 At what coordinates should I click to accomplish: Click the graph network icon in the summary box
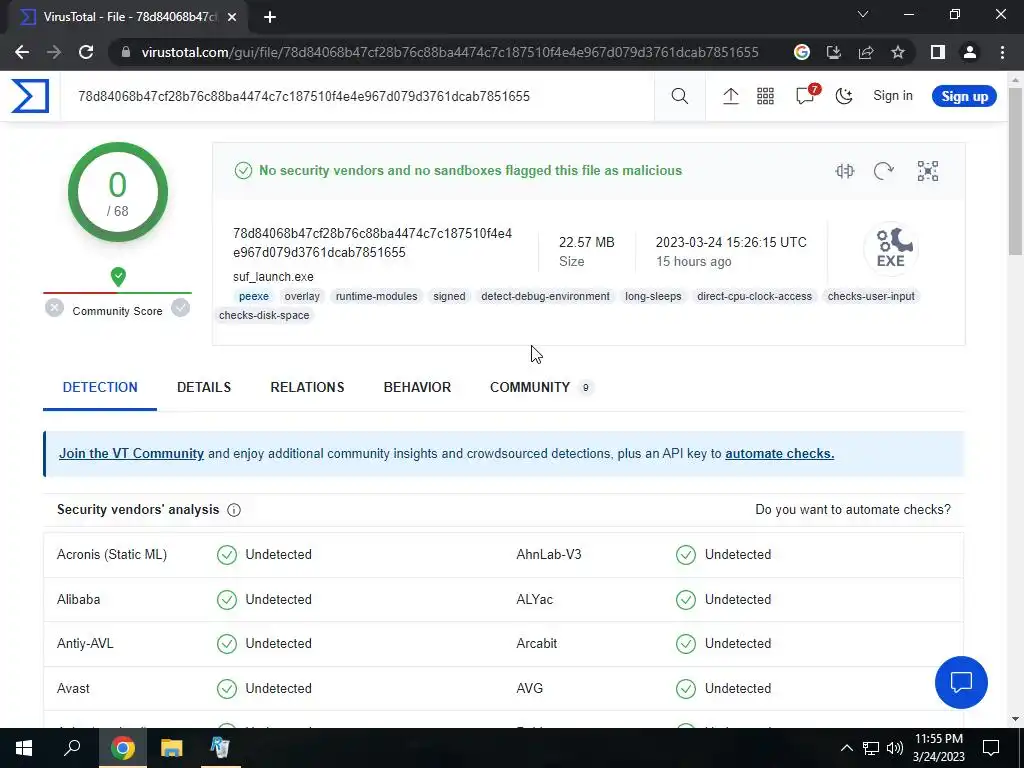927,171
